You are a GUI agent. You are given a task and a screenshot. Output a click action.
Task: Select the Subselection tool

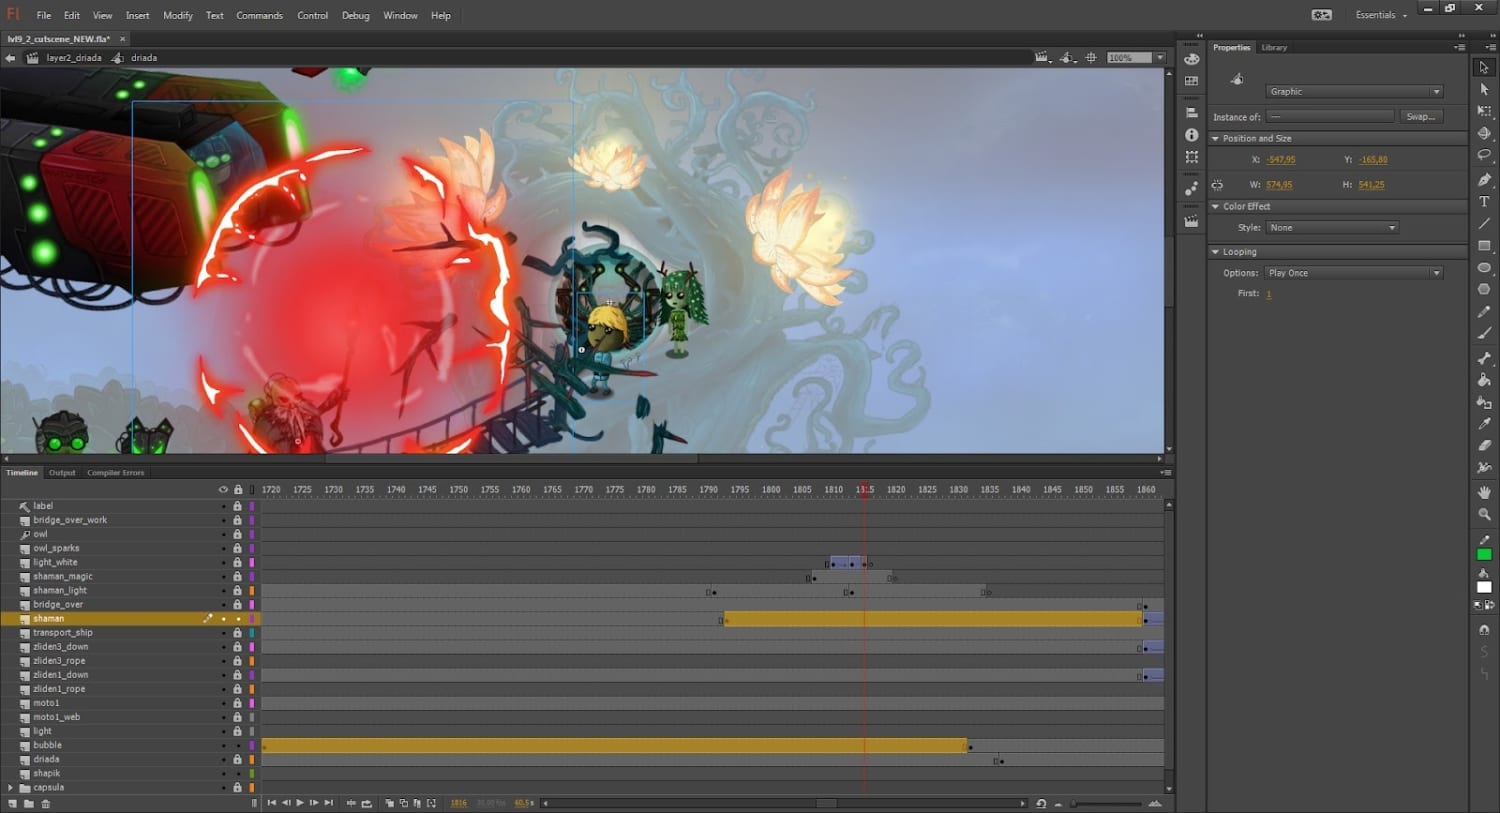click(1484, 90)
